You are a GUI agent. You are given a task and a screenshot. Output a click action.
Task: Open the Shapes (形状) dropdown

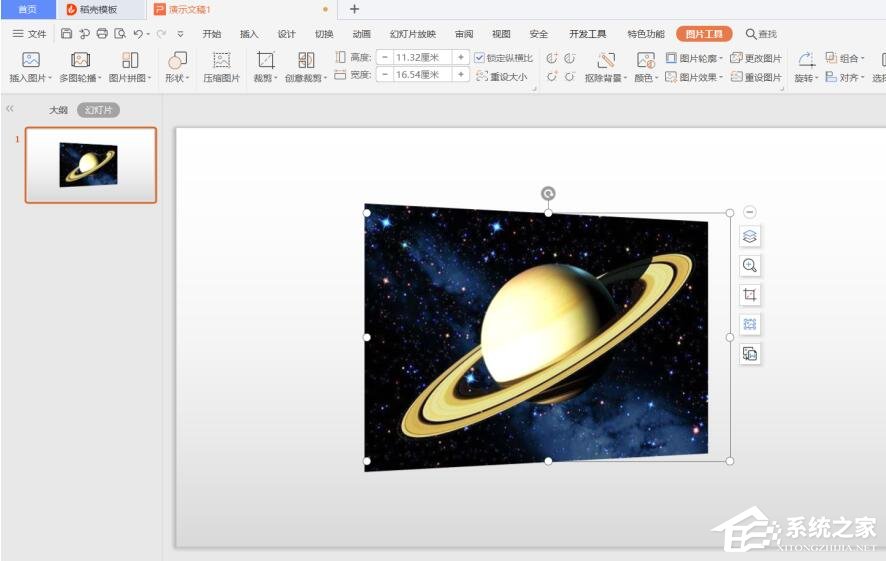[178, 61]
